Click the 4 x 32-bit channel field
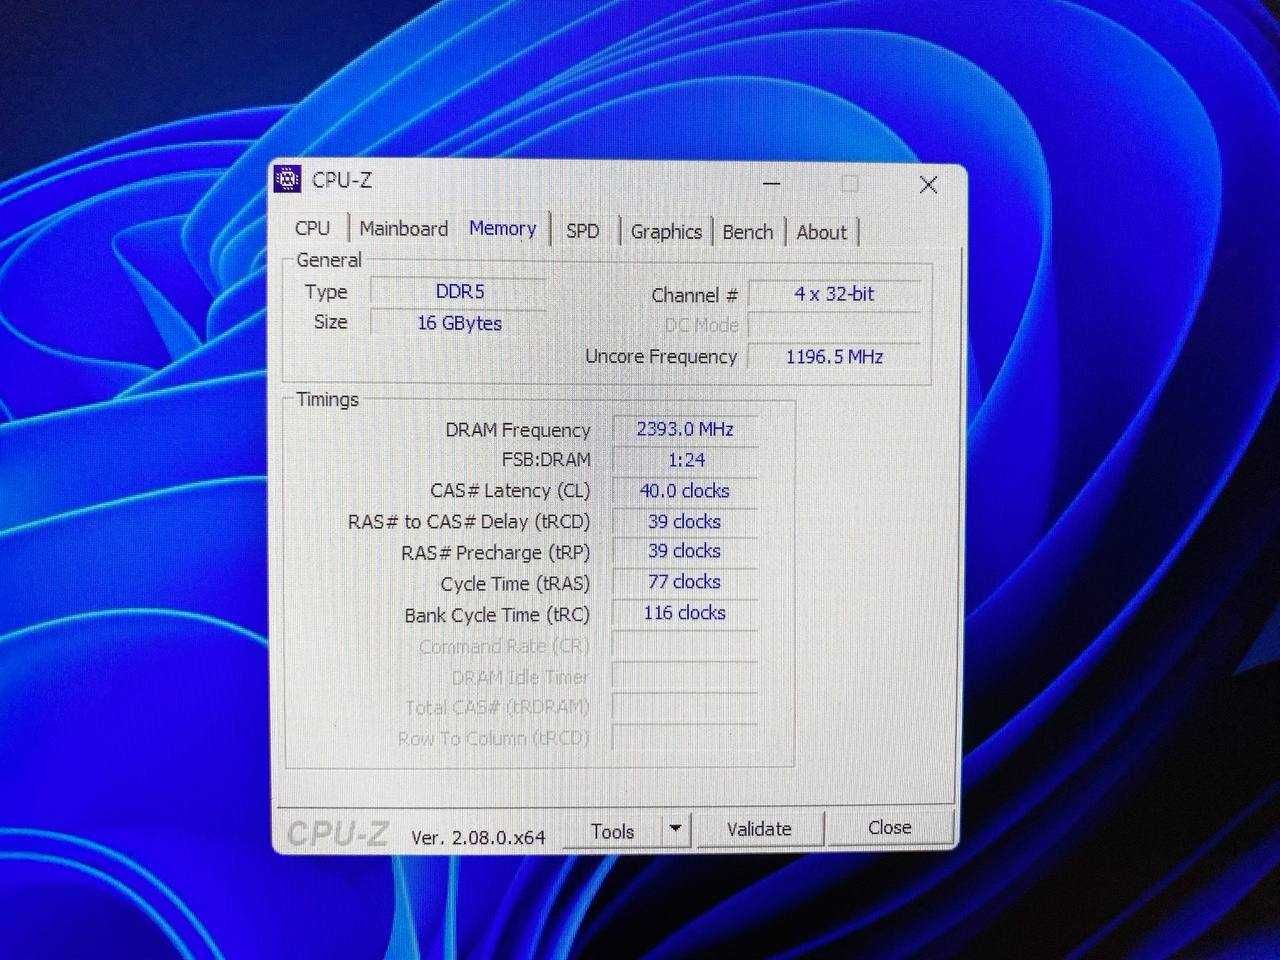The image size is (1280, 960). pos(834,294)
